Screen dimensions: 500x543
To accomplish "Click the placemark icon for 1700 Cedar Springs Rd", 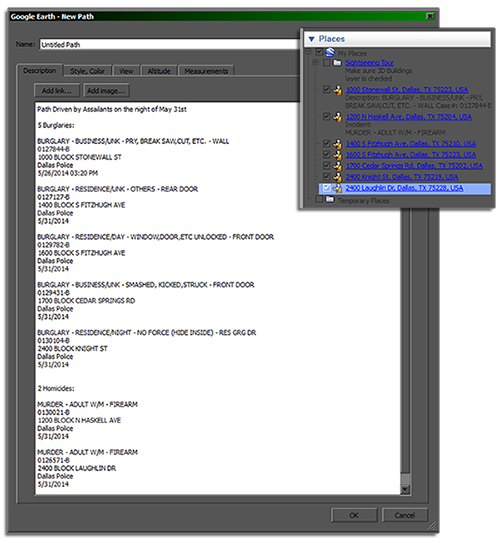I will (x=337, y=166).
